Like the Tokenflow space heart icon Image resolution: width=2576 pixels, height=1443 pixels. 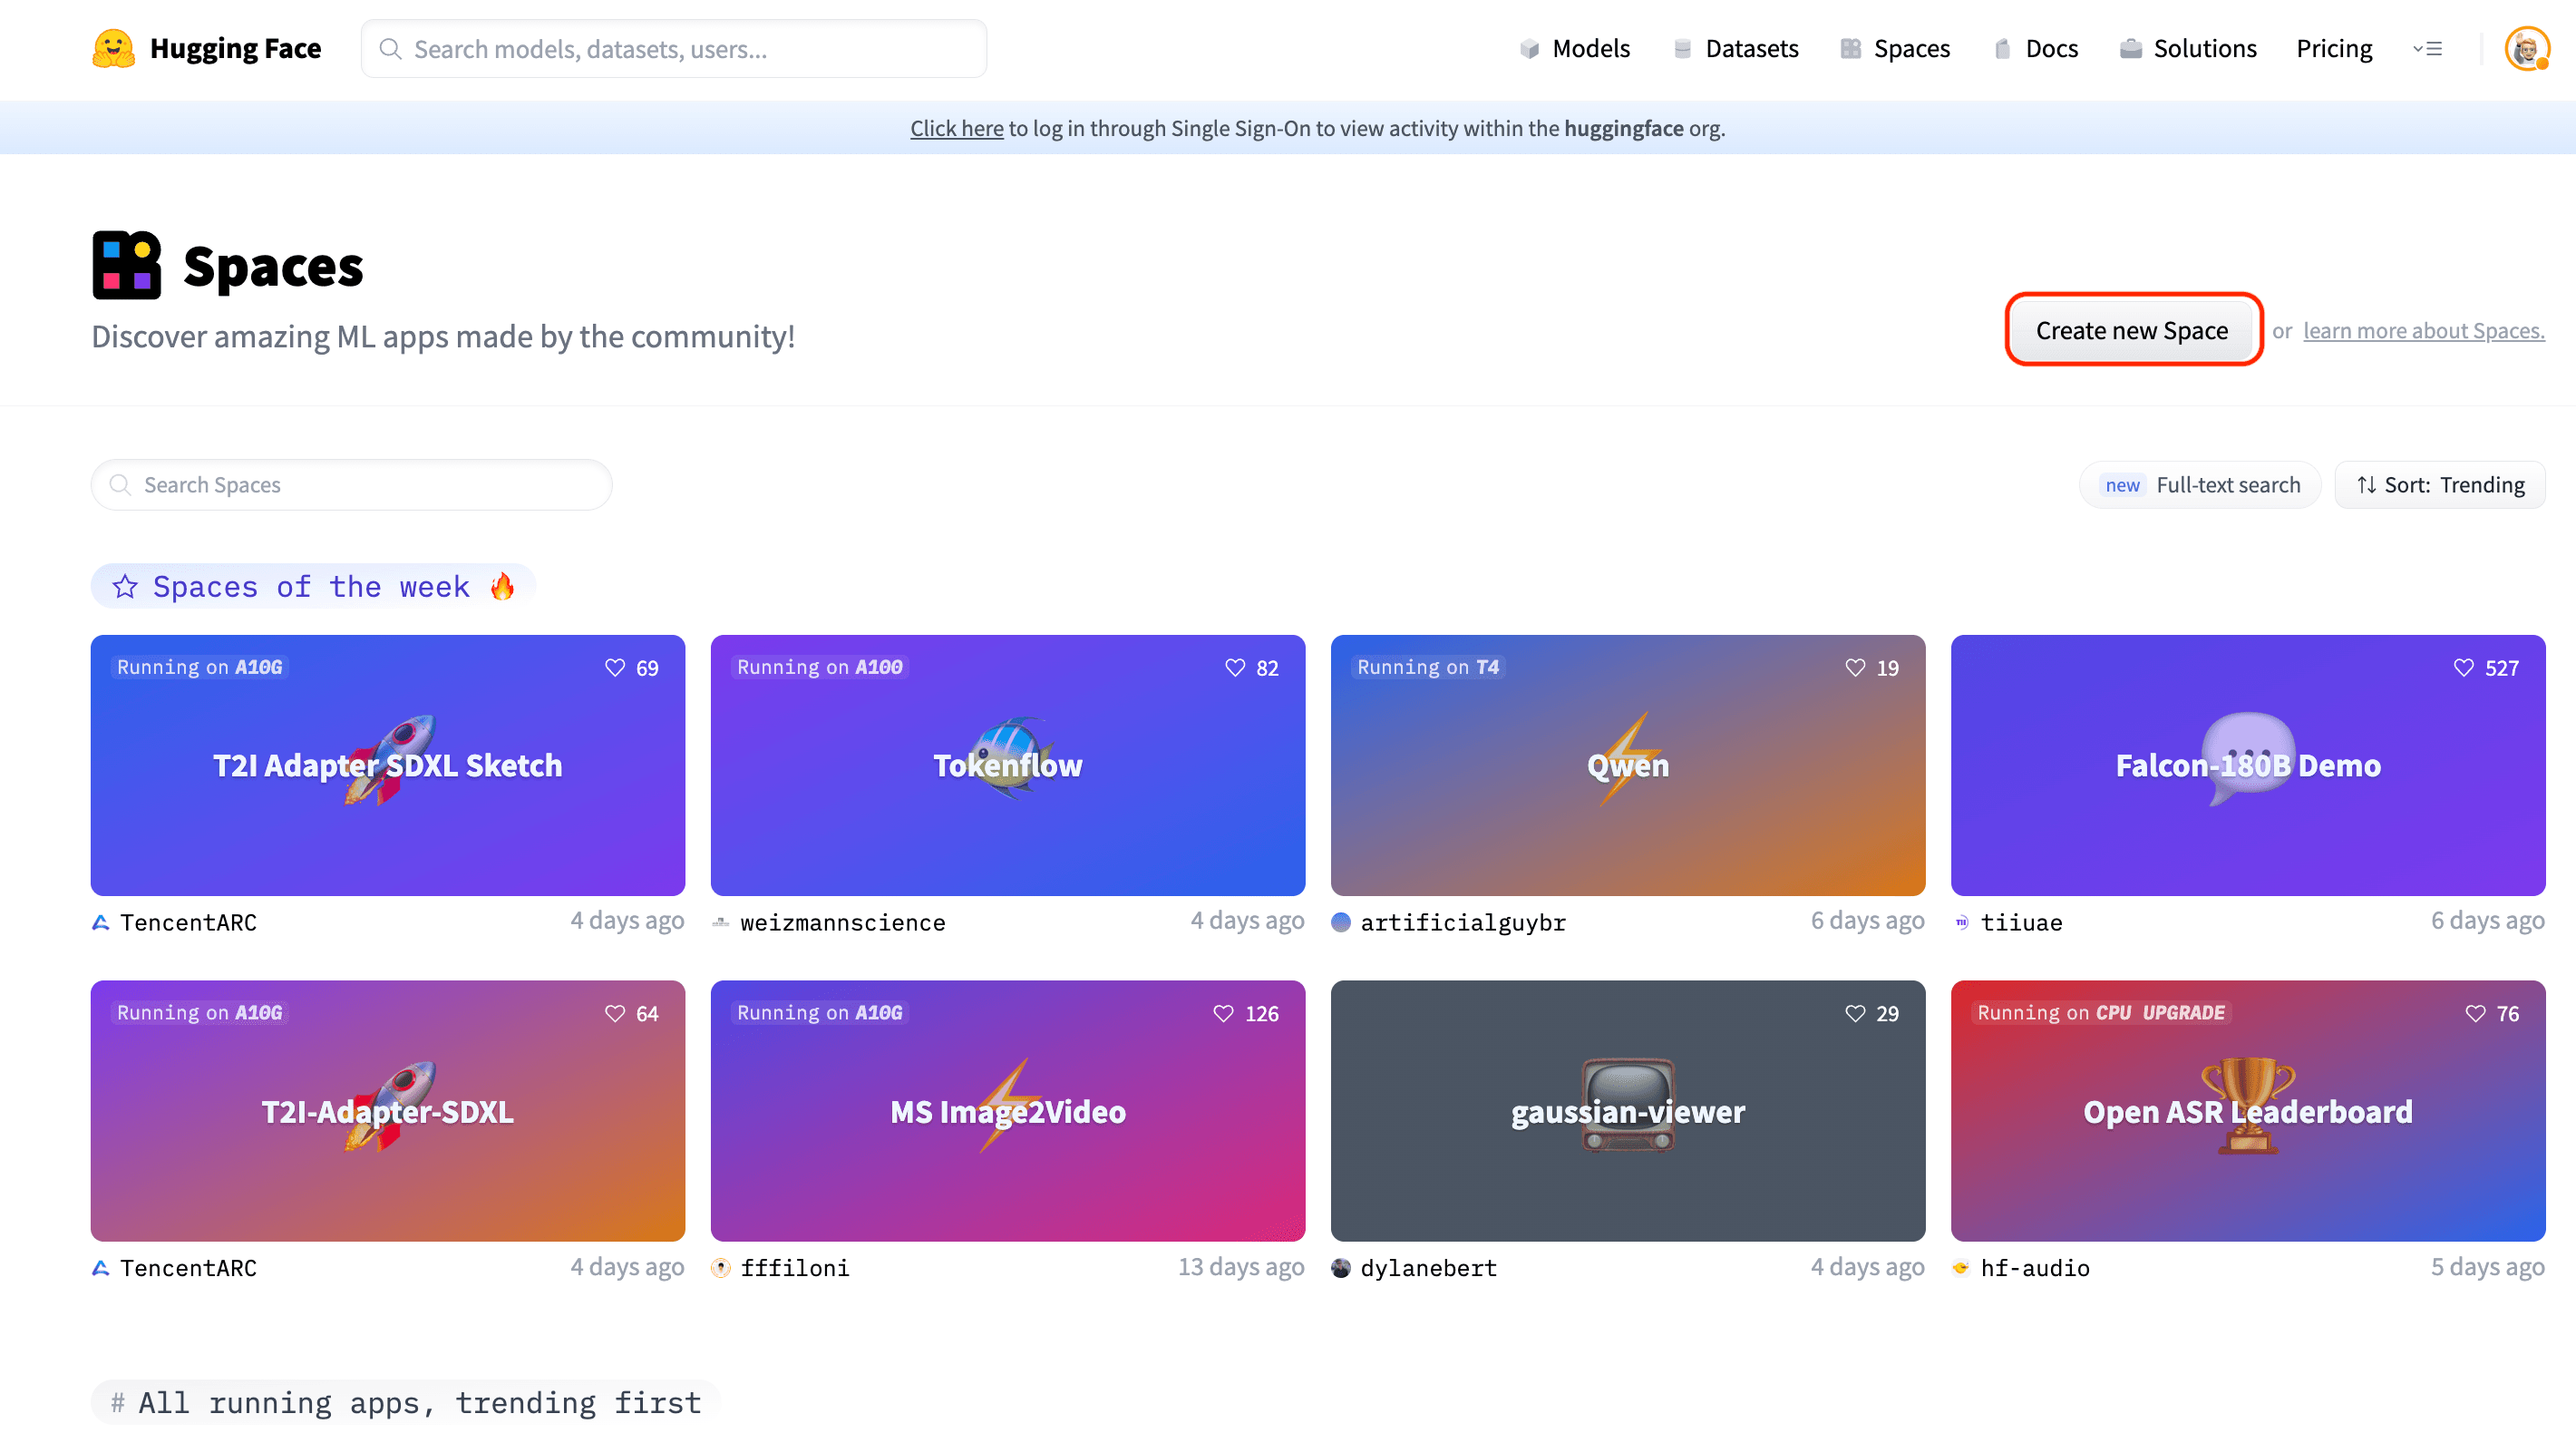[1235, 667]
